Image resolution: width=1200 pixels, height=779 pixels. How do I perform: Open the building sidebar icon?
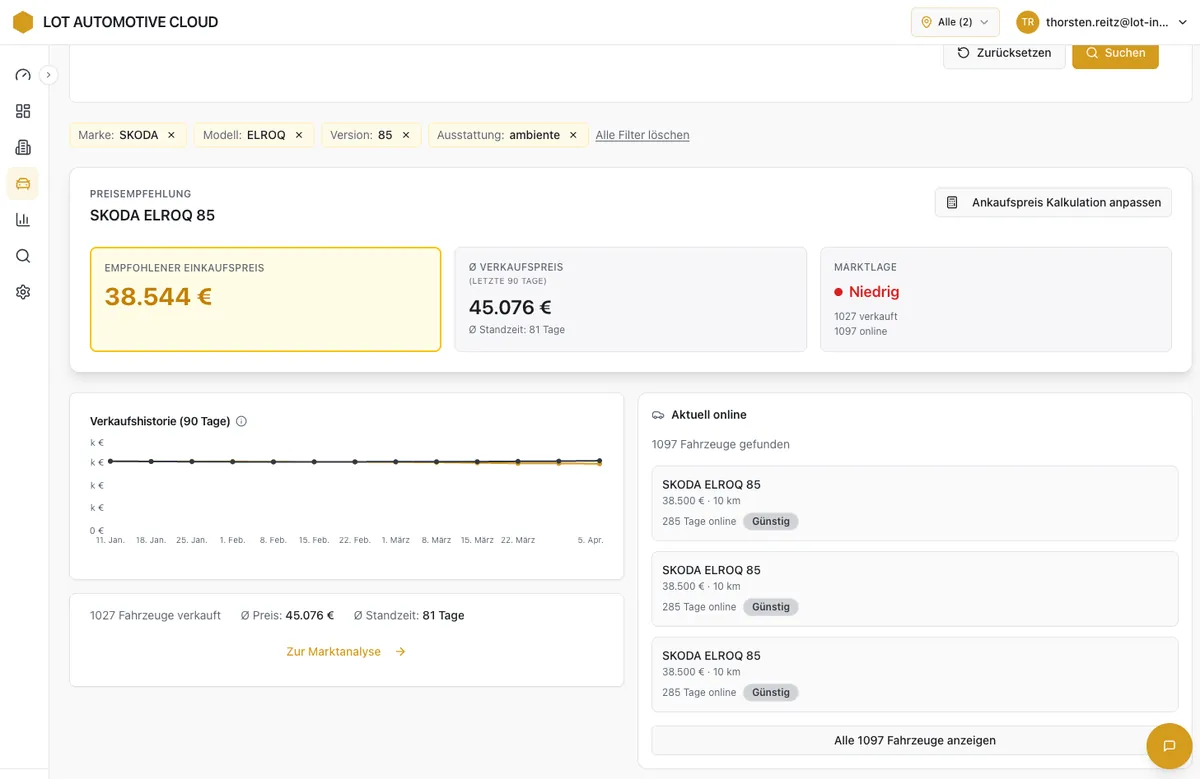click(x=23, y=147)
